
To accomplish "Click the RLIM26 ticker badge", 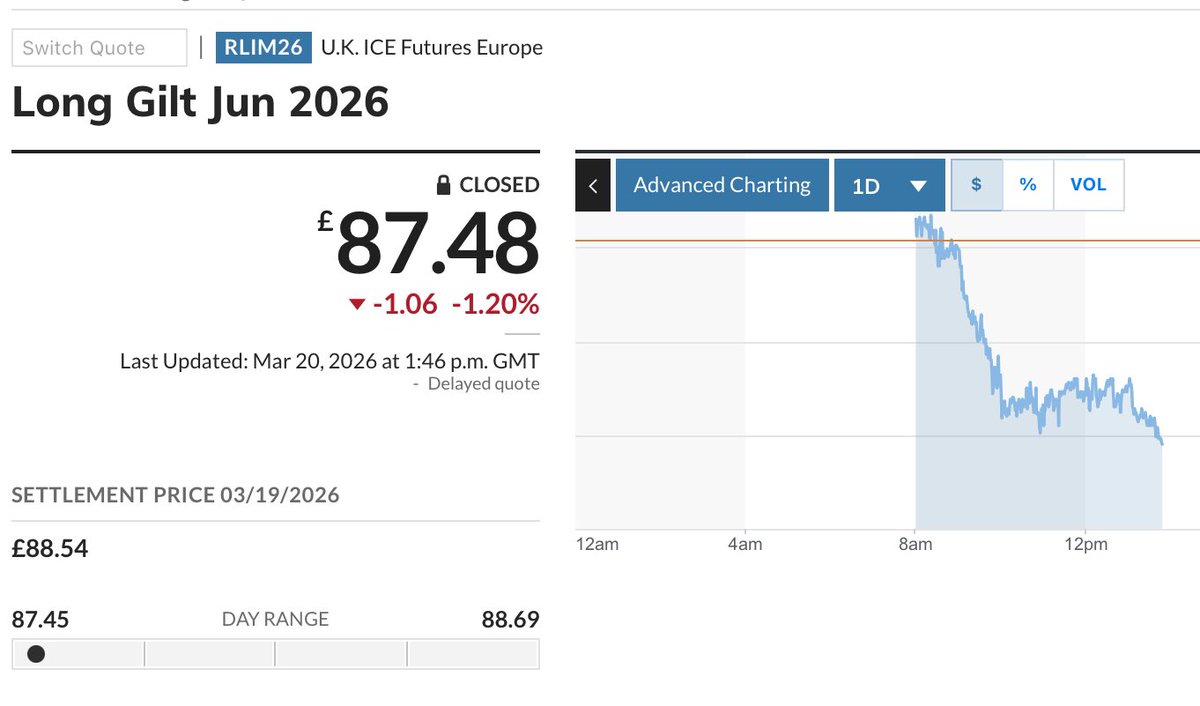I will (264, 48).
